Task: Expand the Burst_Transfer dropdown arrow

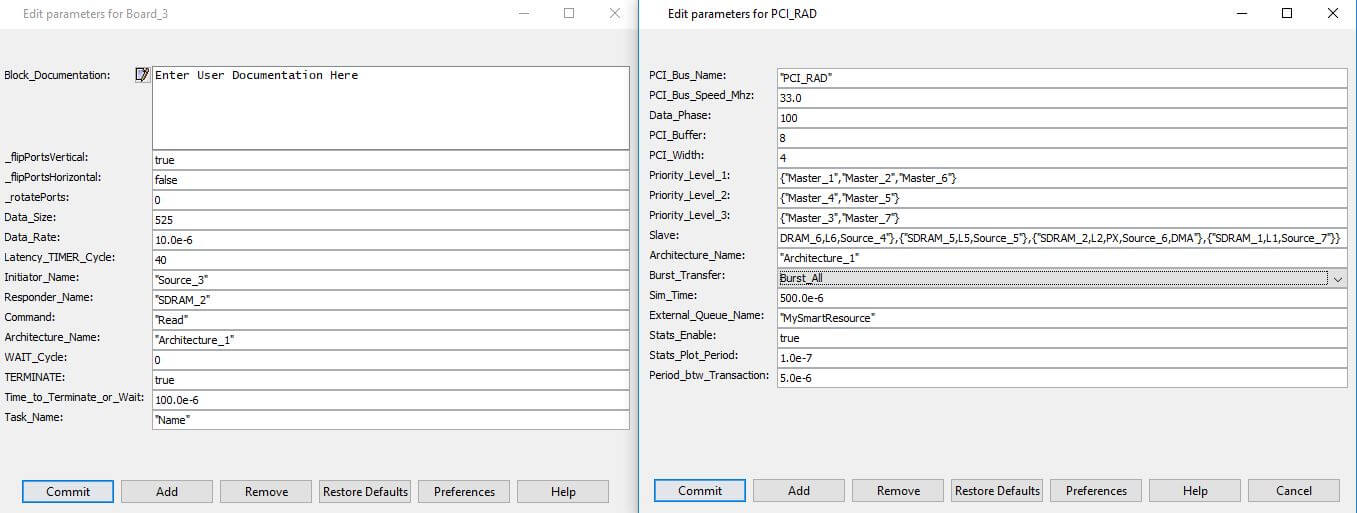Action: pos(1338,278)
